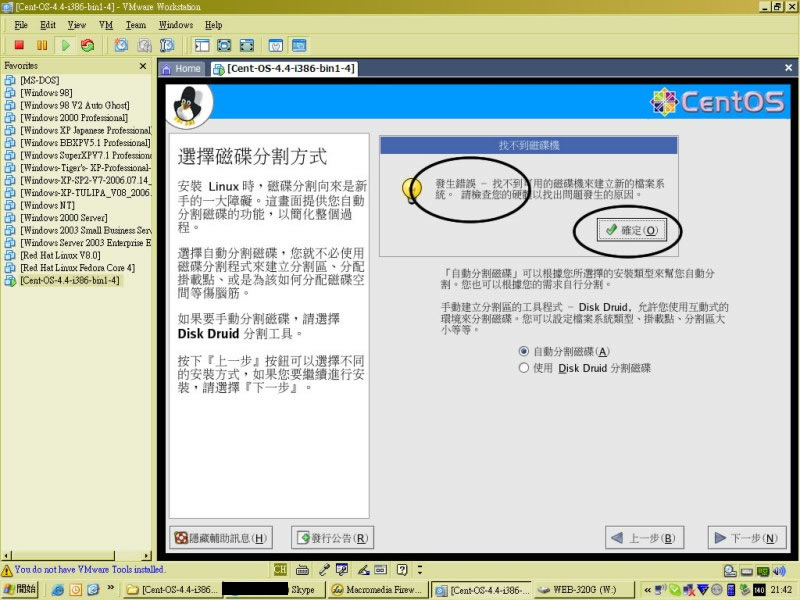Open the Edit menu
The image size is (800, 600).
[x=48, y=25]
